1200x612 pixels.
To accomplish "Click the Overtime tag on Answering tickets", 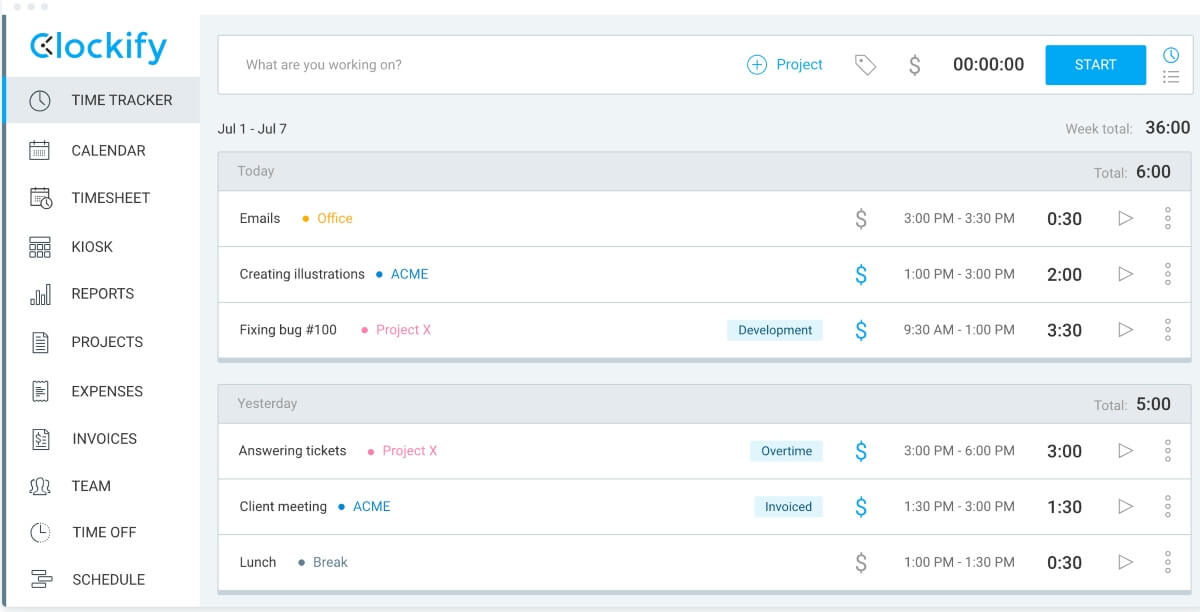I will (x=786, y=451).
